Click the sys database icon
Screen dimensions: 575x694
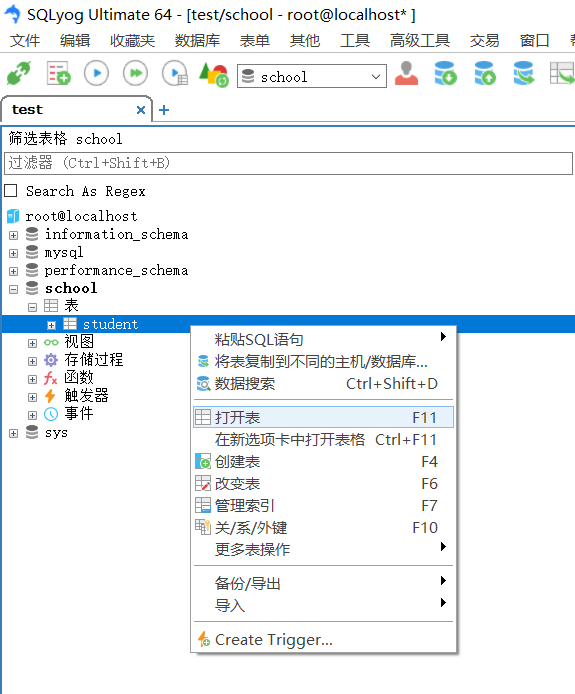32,432
